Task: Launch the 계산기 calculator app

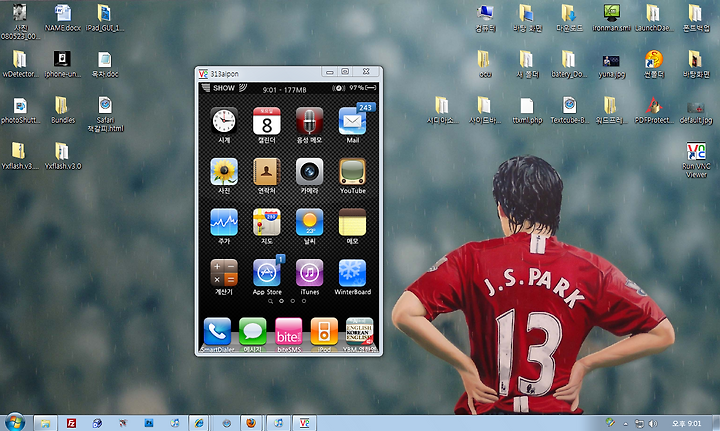Action: click(x=224, y=273)
